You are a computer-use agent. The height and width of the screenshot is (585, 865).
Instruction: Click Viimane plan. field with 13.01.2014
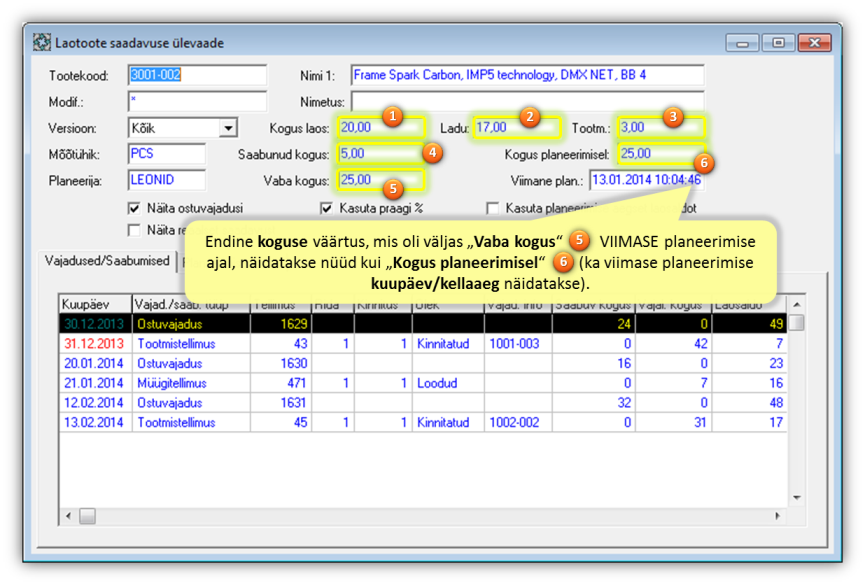pyautogui.click(x=647, y=180)
